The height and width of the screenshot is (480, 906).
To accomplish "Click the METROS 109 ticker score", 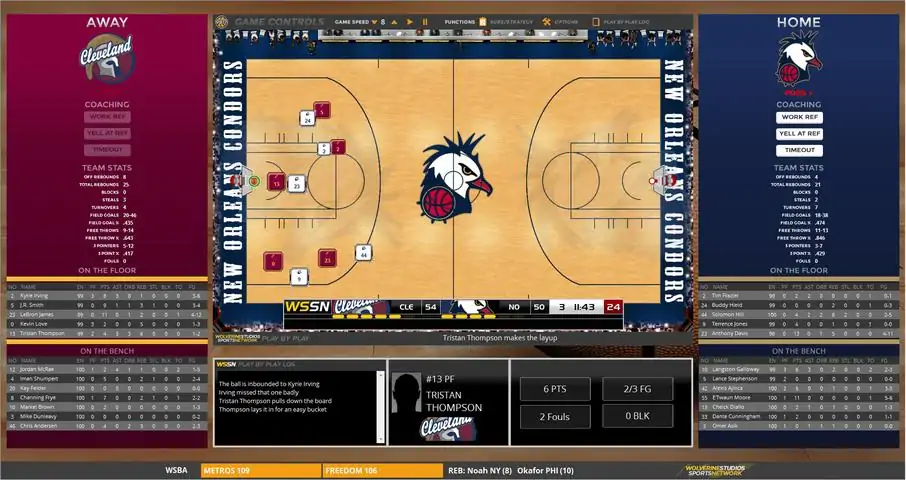I will tap(261, 471).
